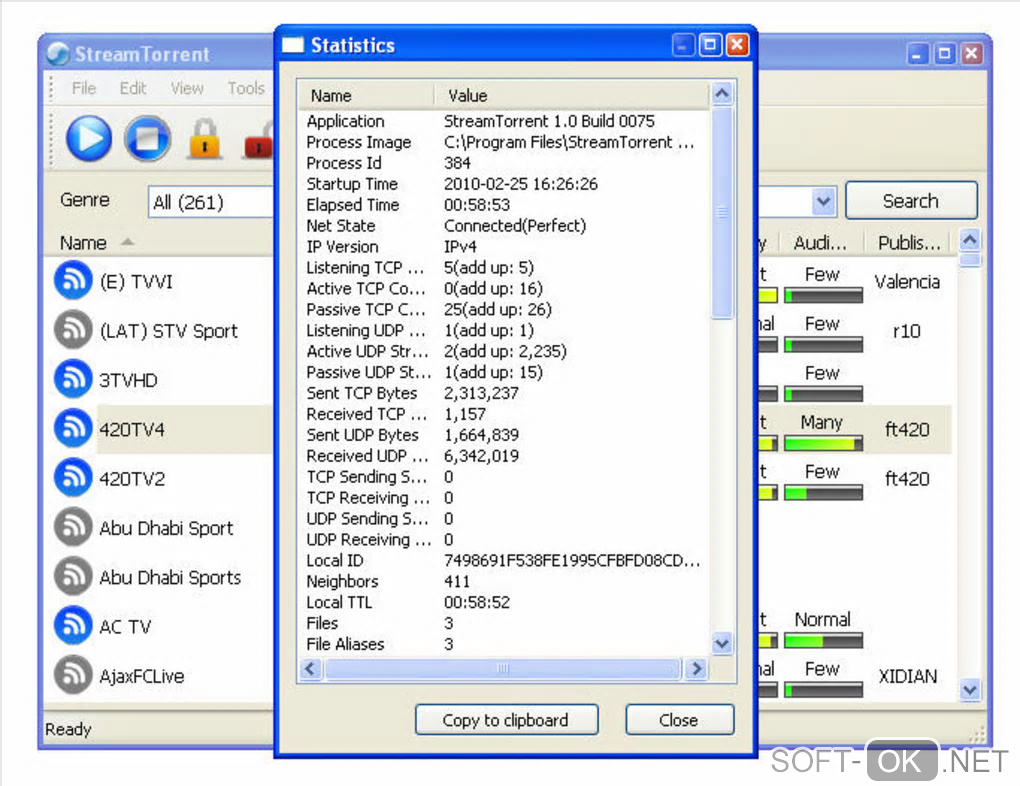
Task: Click the Connected(Perfect) value
Action: pyautogui.click(x=515, y=226)
